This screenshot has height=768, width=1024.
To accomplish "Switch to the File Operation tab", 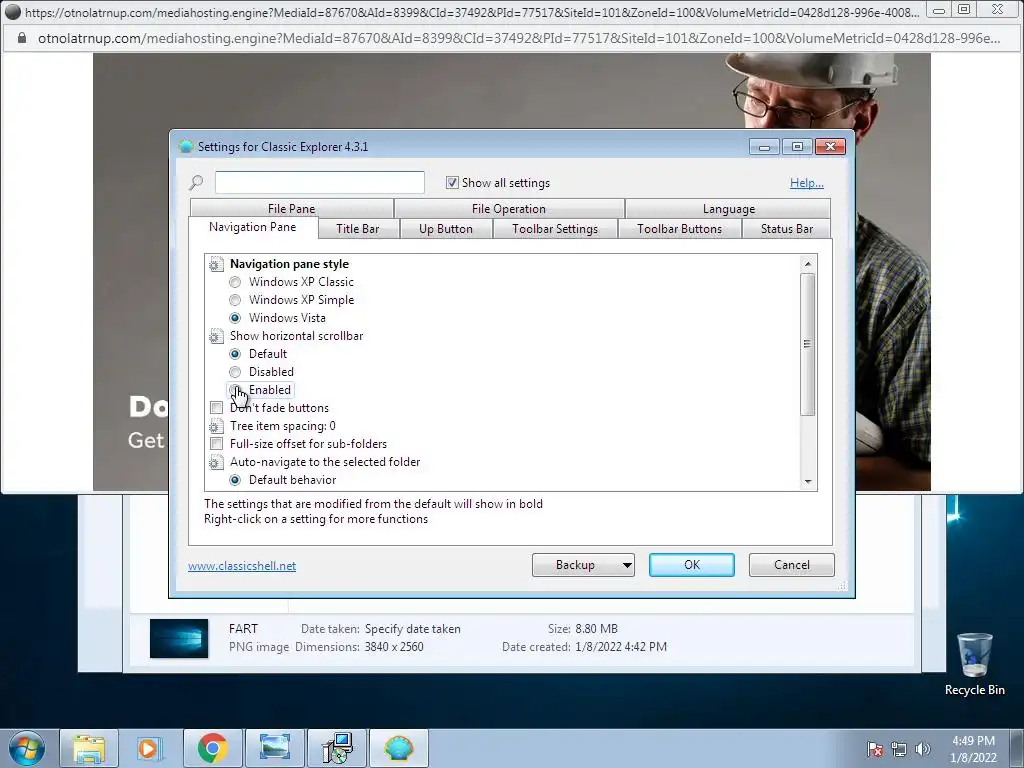I will [x=509, y=208].
